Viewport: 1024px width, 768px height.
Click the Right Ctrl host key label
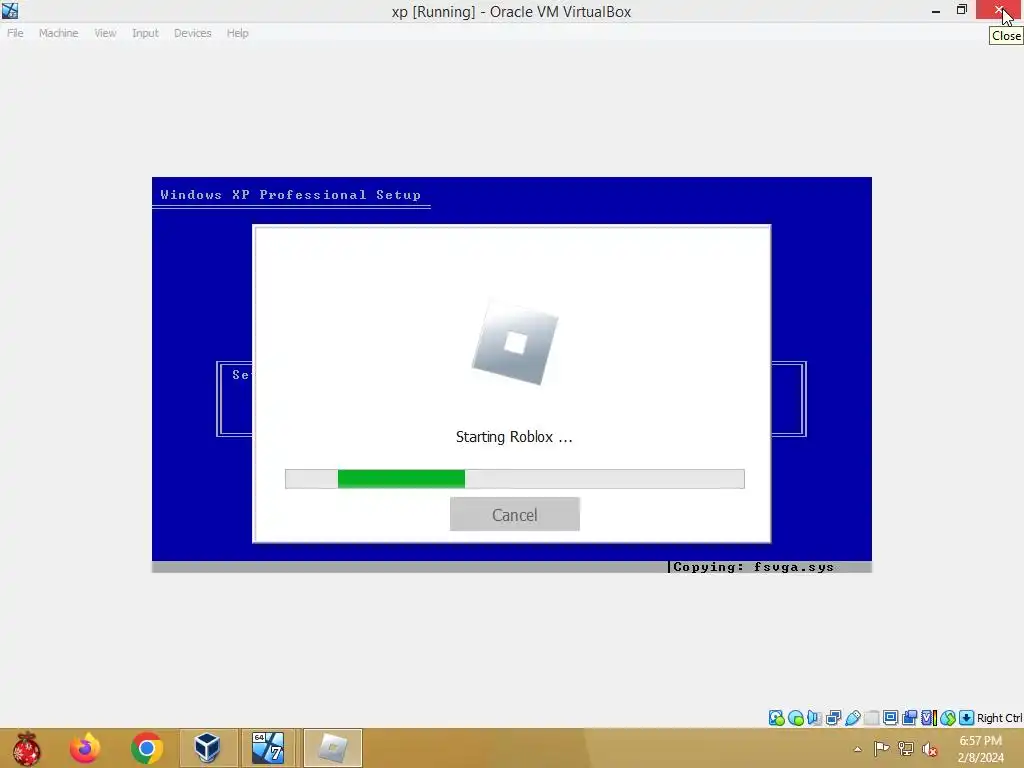(999, 718)
